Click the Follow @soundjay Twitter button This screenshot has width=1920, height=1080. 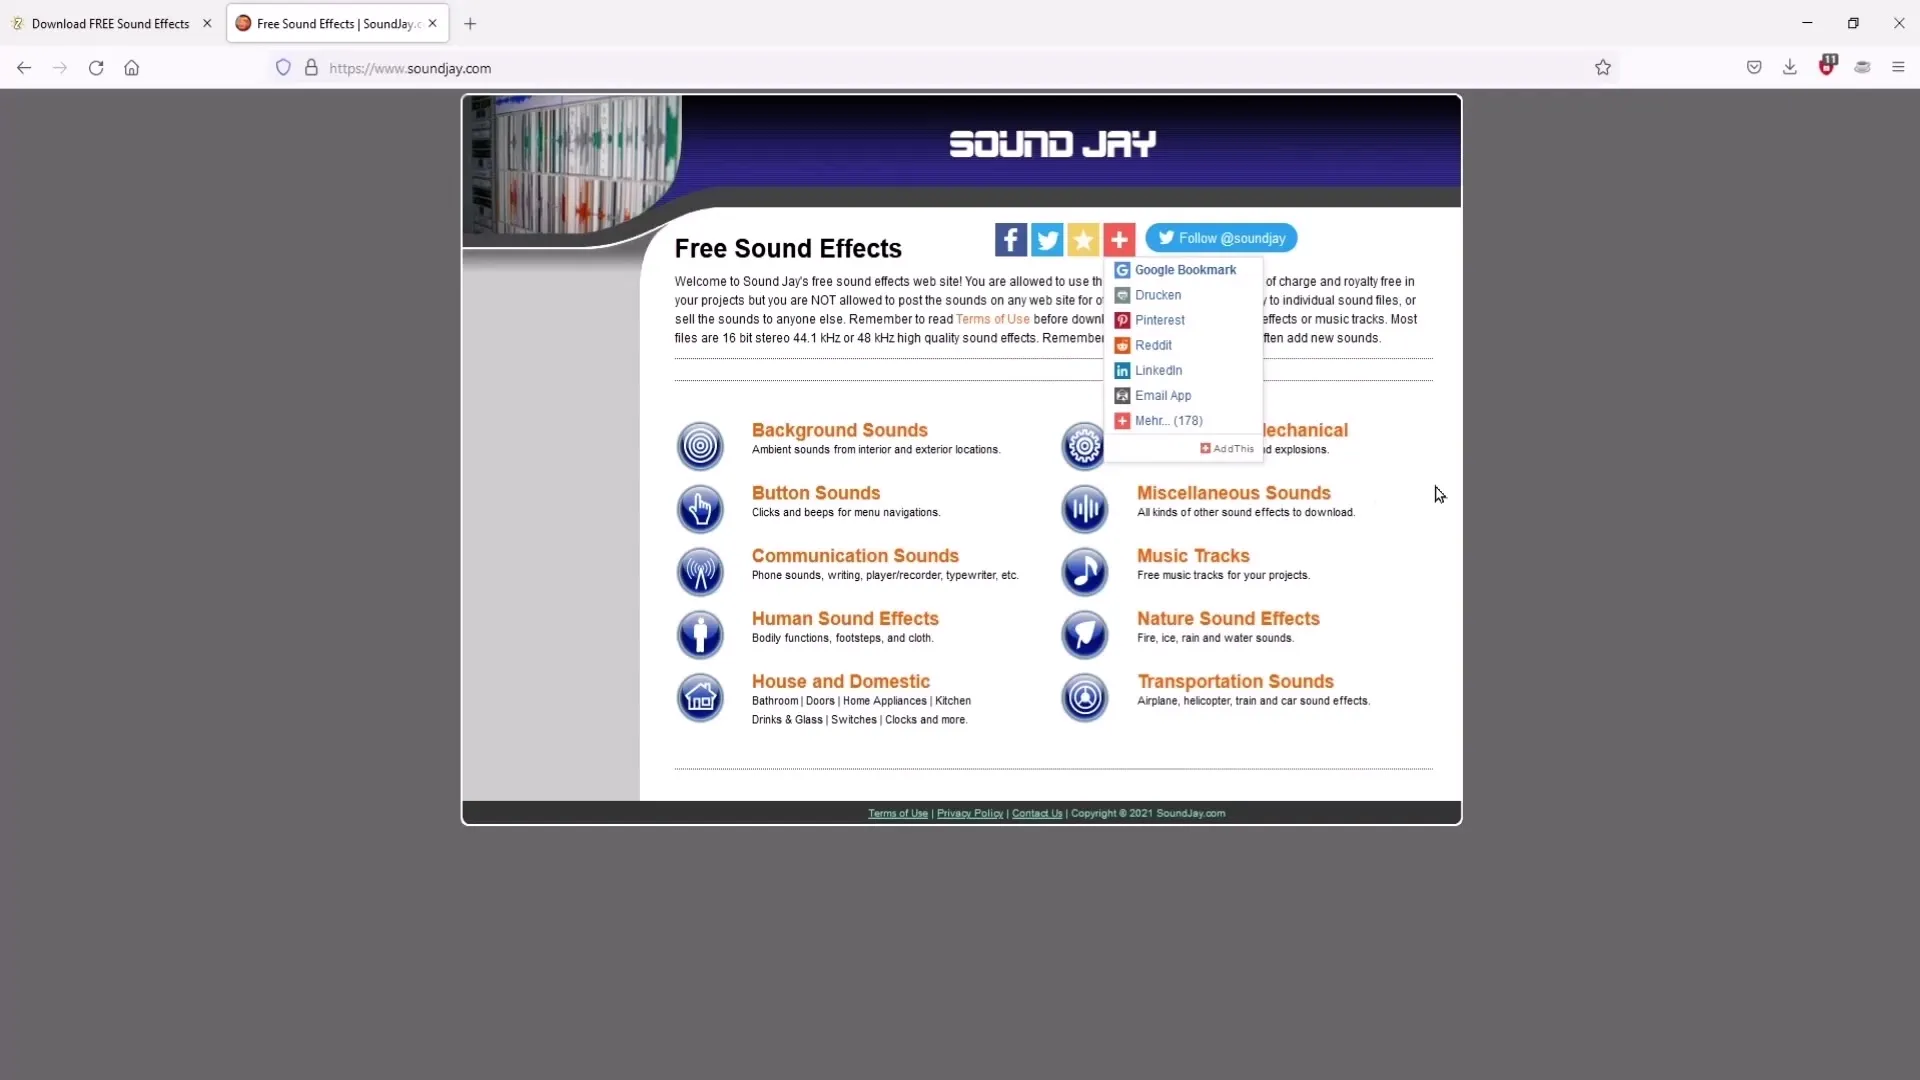pyautogui.click(x=1220, y=239)
